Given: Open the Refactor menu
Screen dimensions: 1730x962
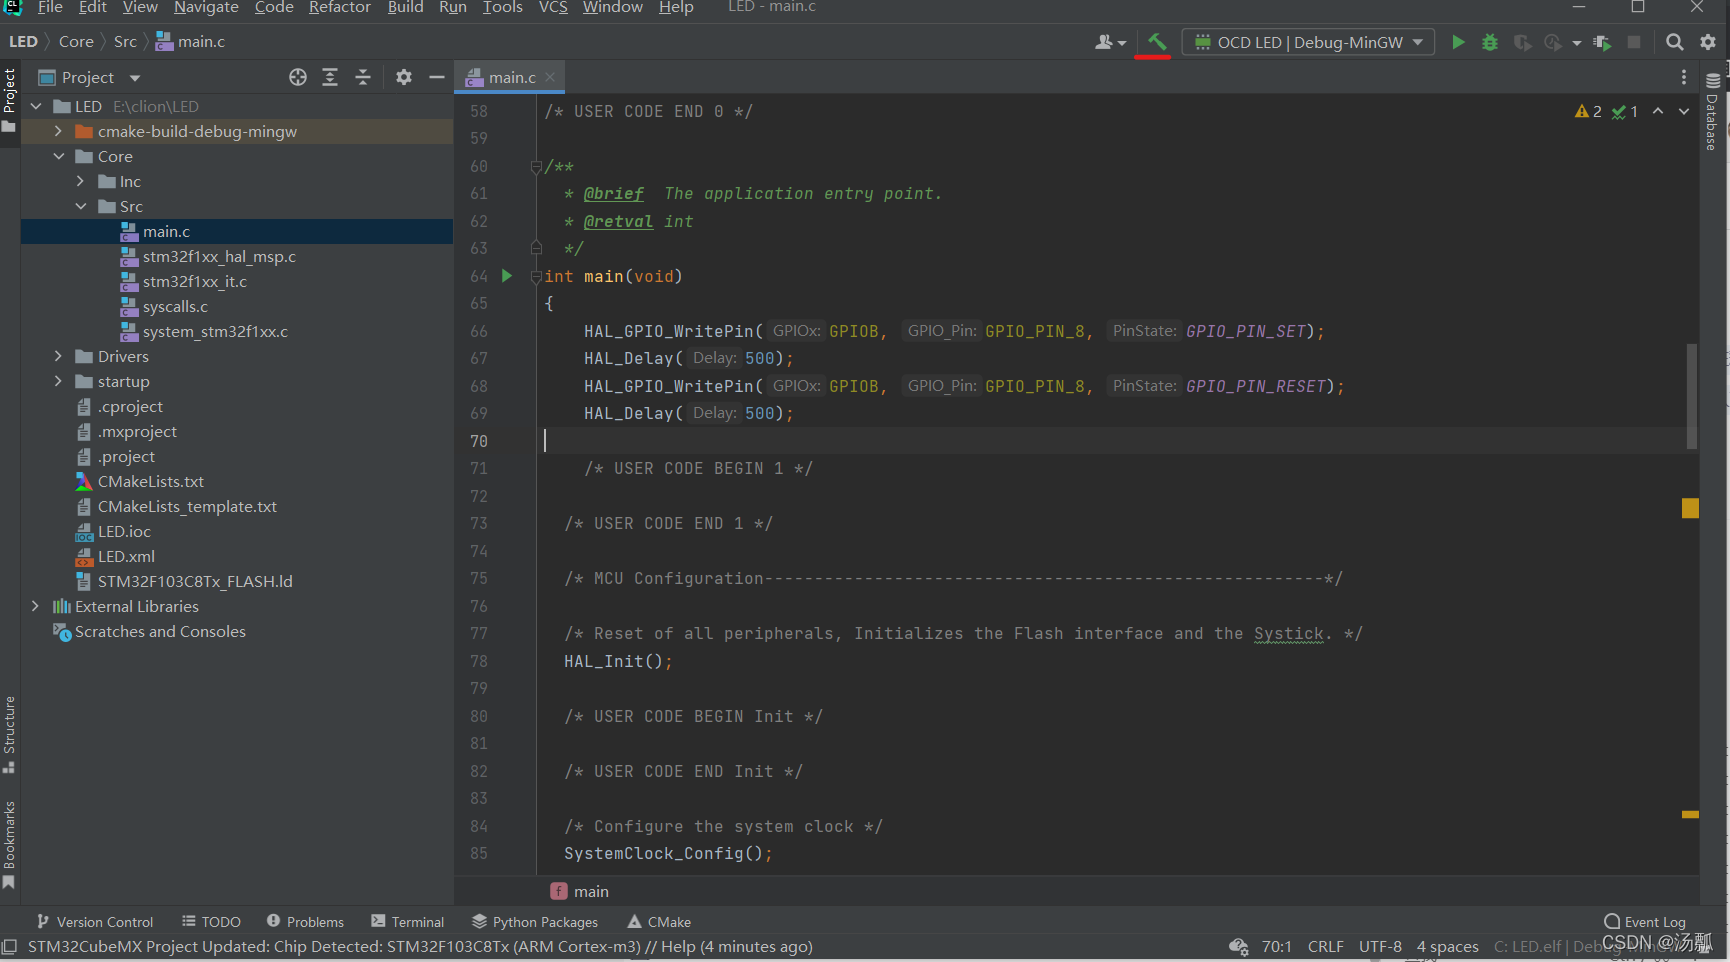Looking at the screenshot, I should click(340, 7).
